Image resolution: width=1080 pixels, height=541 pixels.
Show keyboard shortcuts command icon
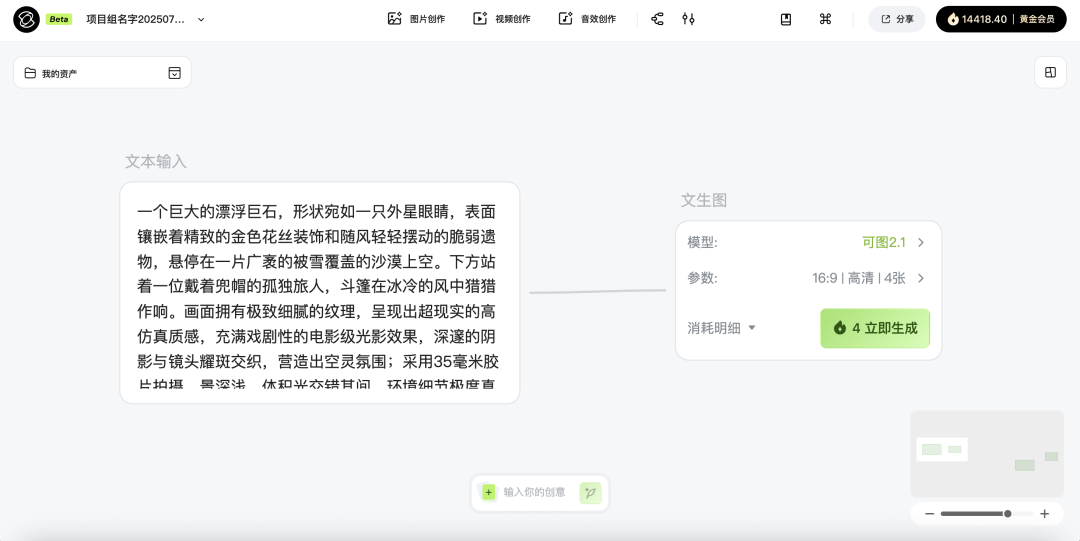click(x=825, y=19)
